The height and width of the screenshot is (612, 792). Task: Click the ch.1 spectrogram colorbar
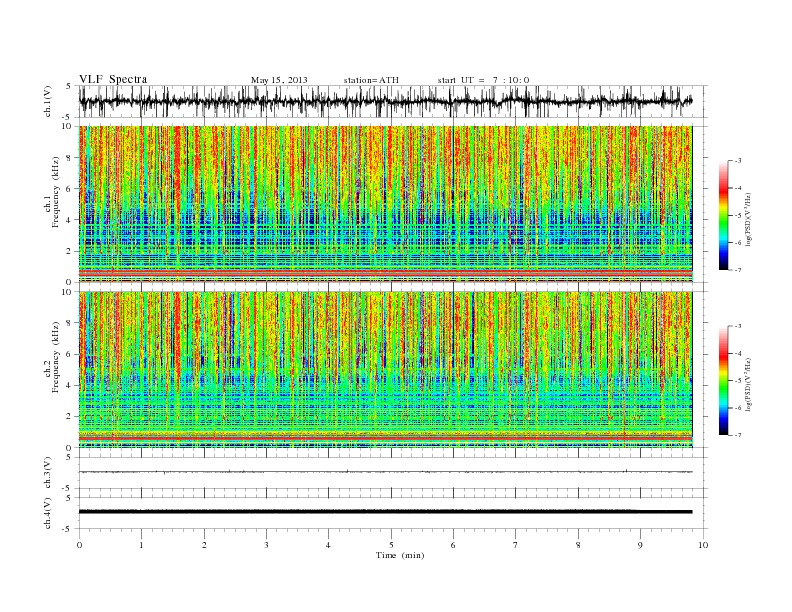point(723,215)
